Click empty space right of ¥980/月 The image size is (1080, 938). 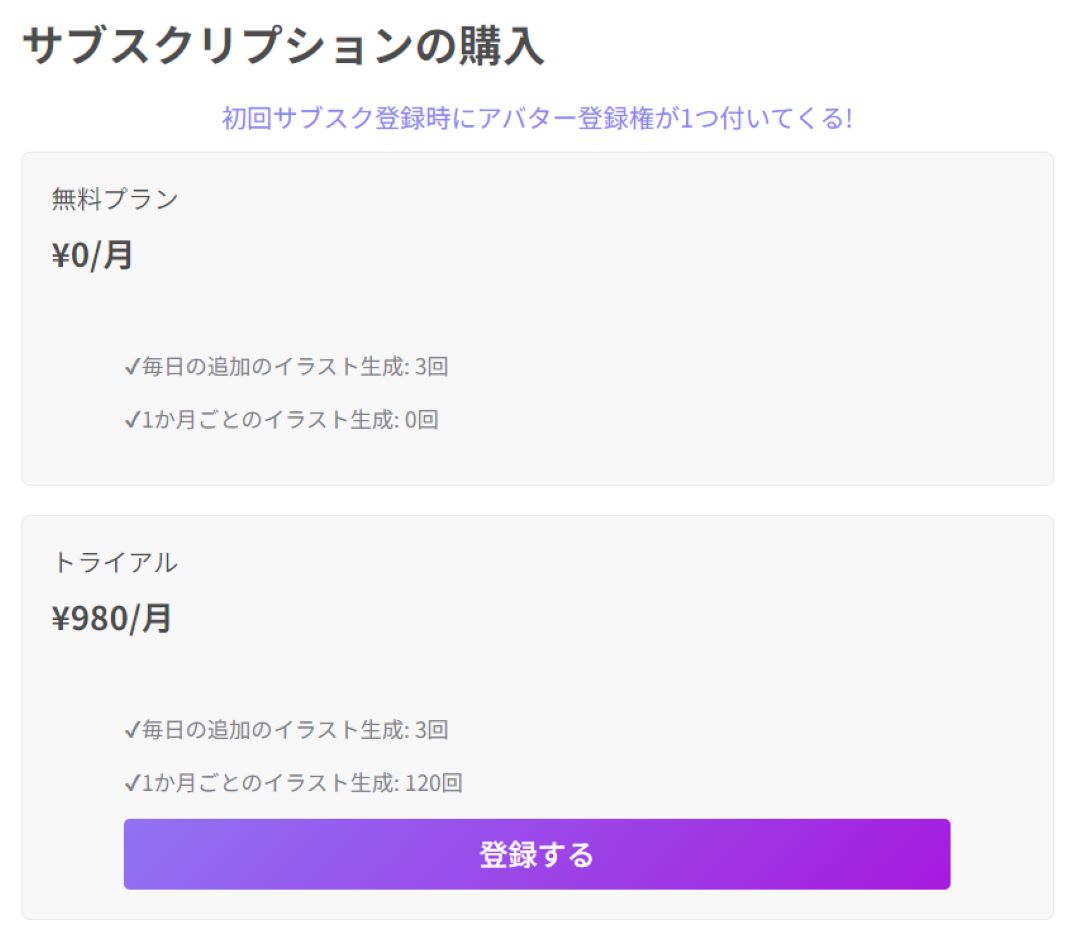coord(600,618)
